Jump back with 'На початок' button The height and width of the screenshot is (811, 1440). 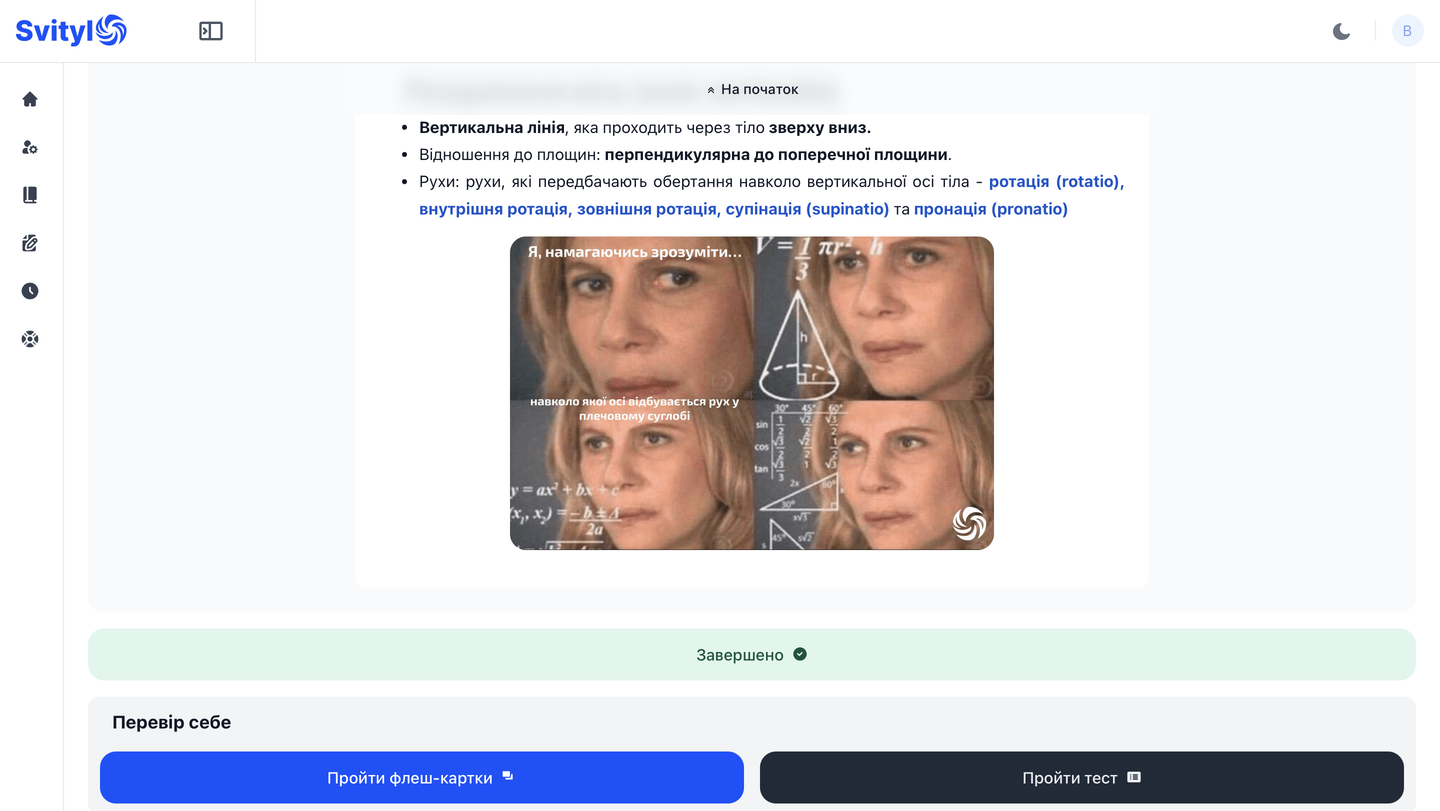752,89
